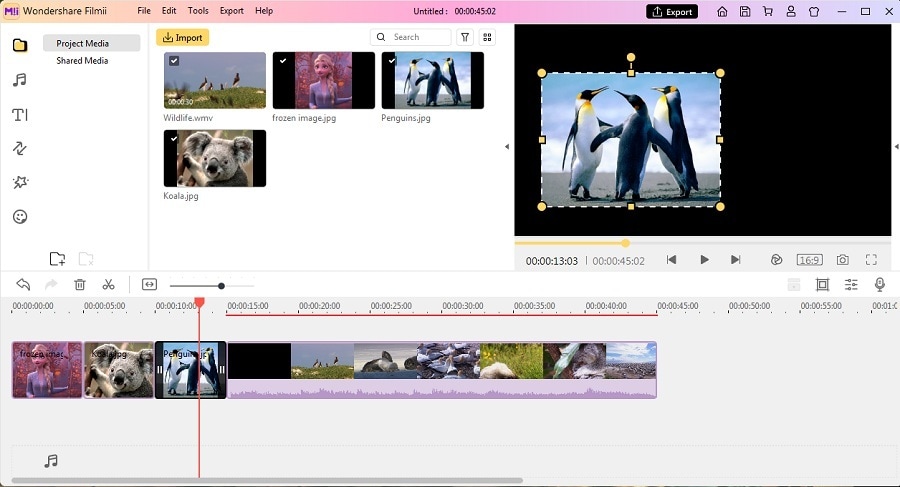Screen dimensions: 900x487
Task: Open the Audio music note sidebar icon
Action: (20, 80)
